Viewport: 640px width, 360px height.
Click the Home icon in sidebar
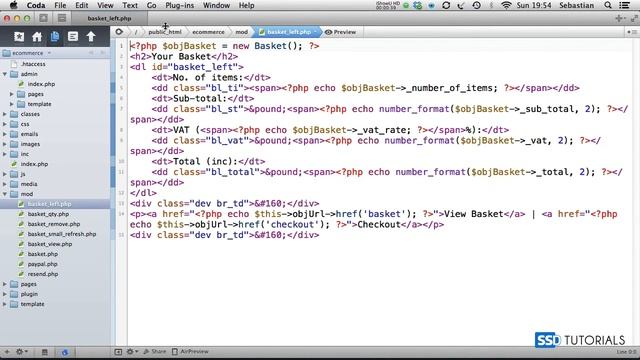click(37, 36)
